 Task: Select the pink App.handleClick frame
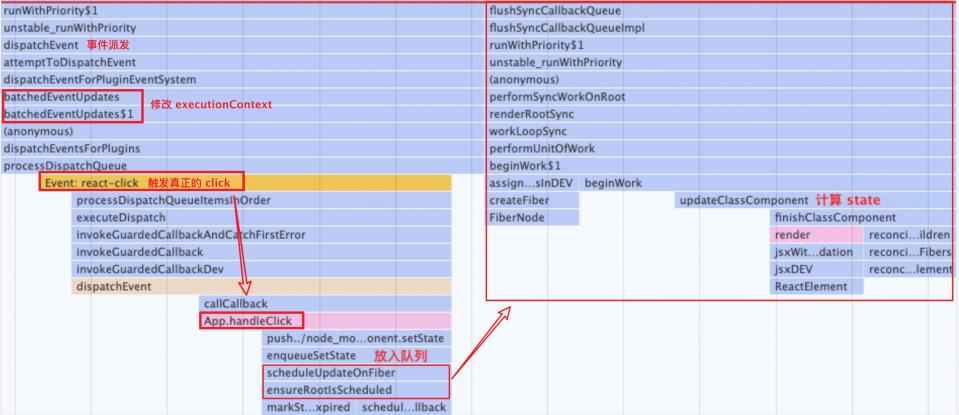(250, 321)
